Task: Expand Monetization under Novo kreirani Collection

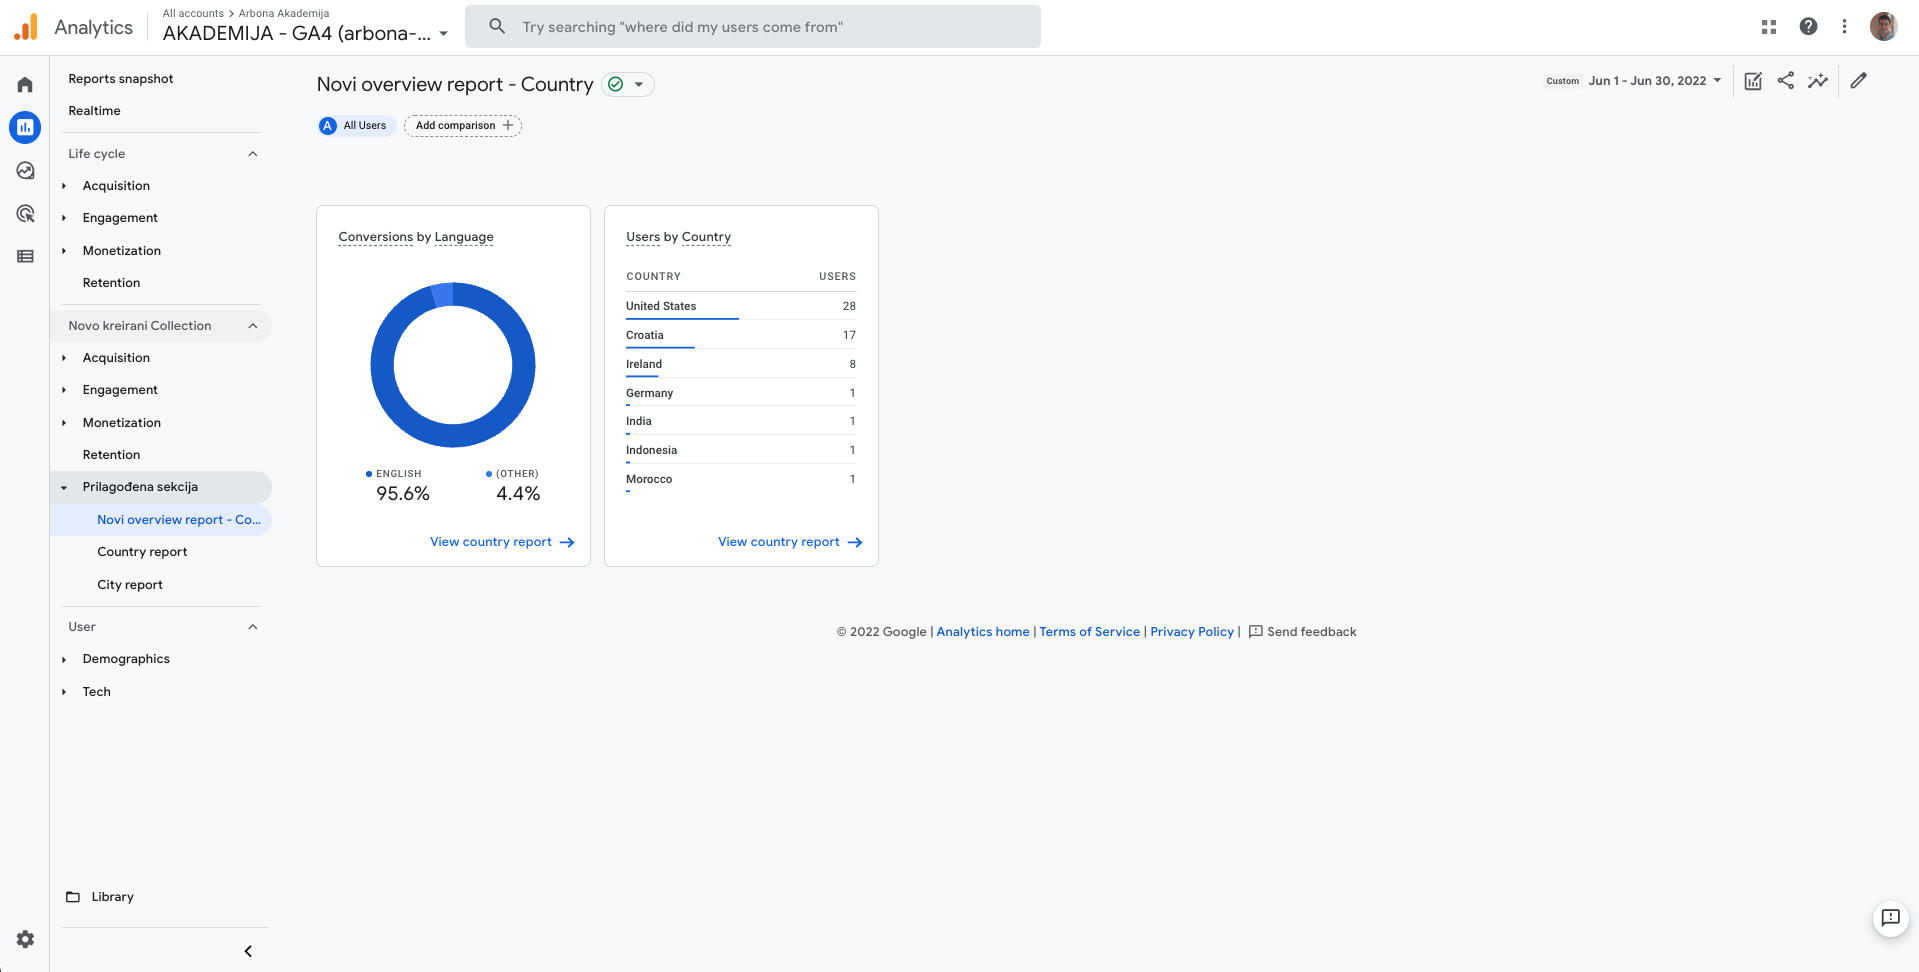Action: pos(64,423)
